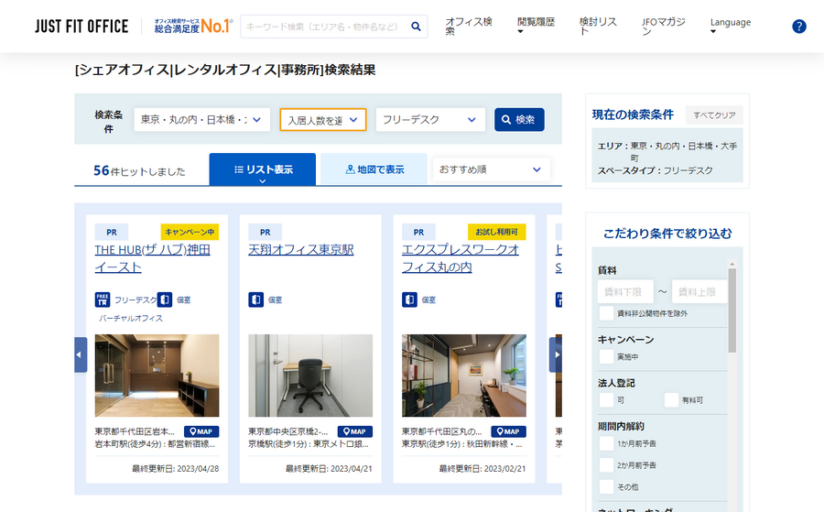
Task: Open MAP for 東京都千代田区丸の内 address
Action: coord(508,432)
